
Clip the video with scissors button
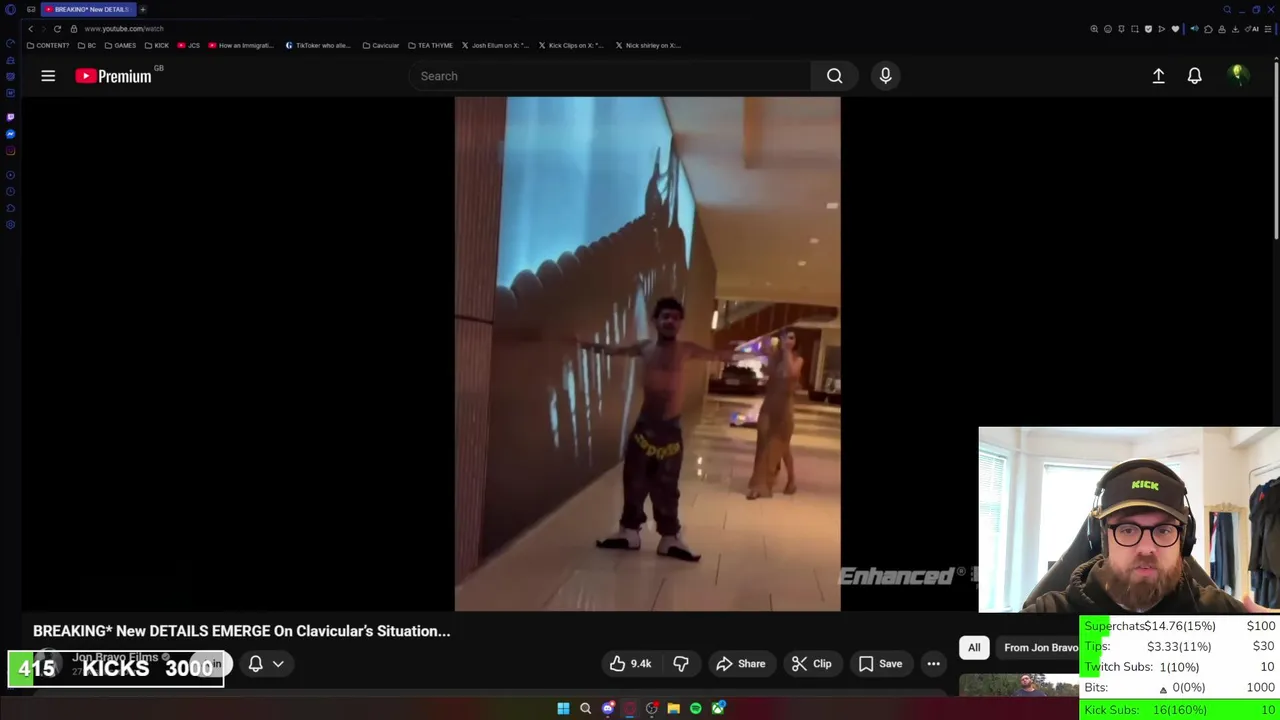812,664
